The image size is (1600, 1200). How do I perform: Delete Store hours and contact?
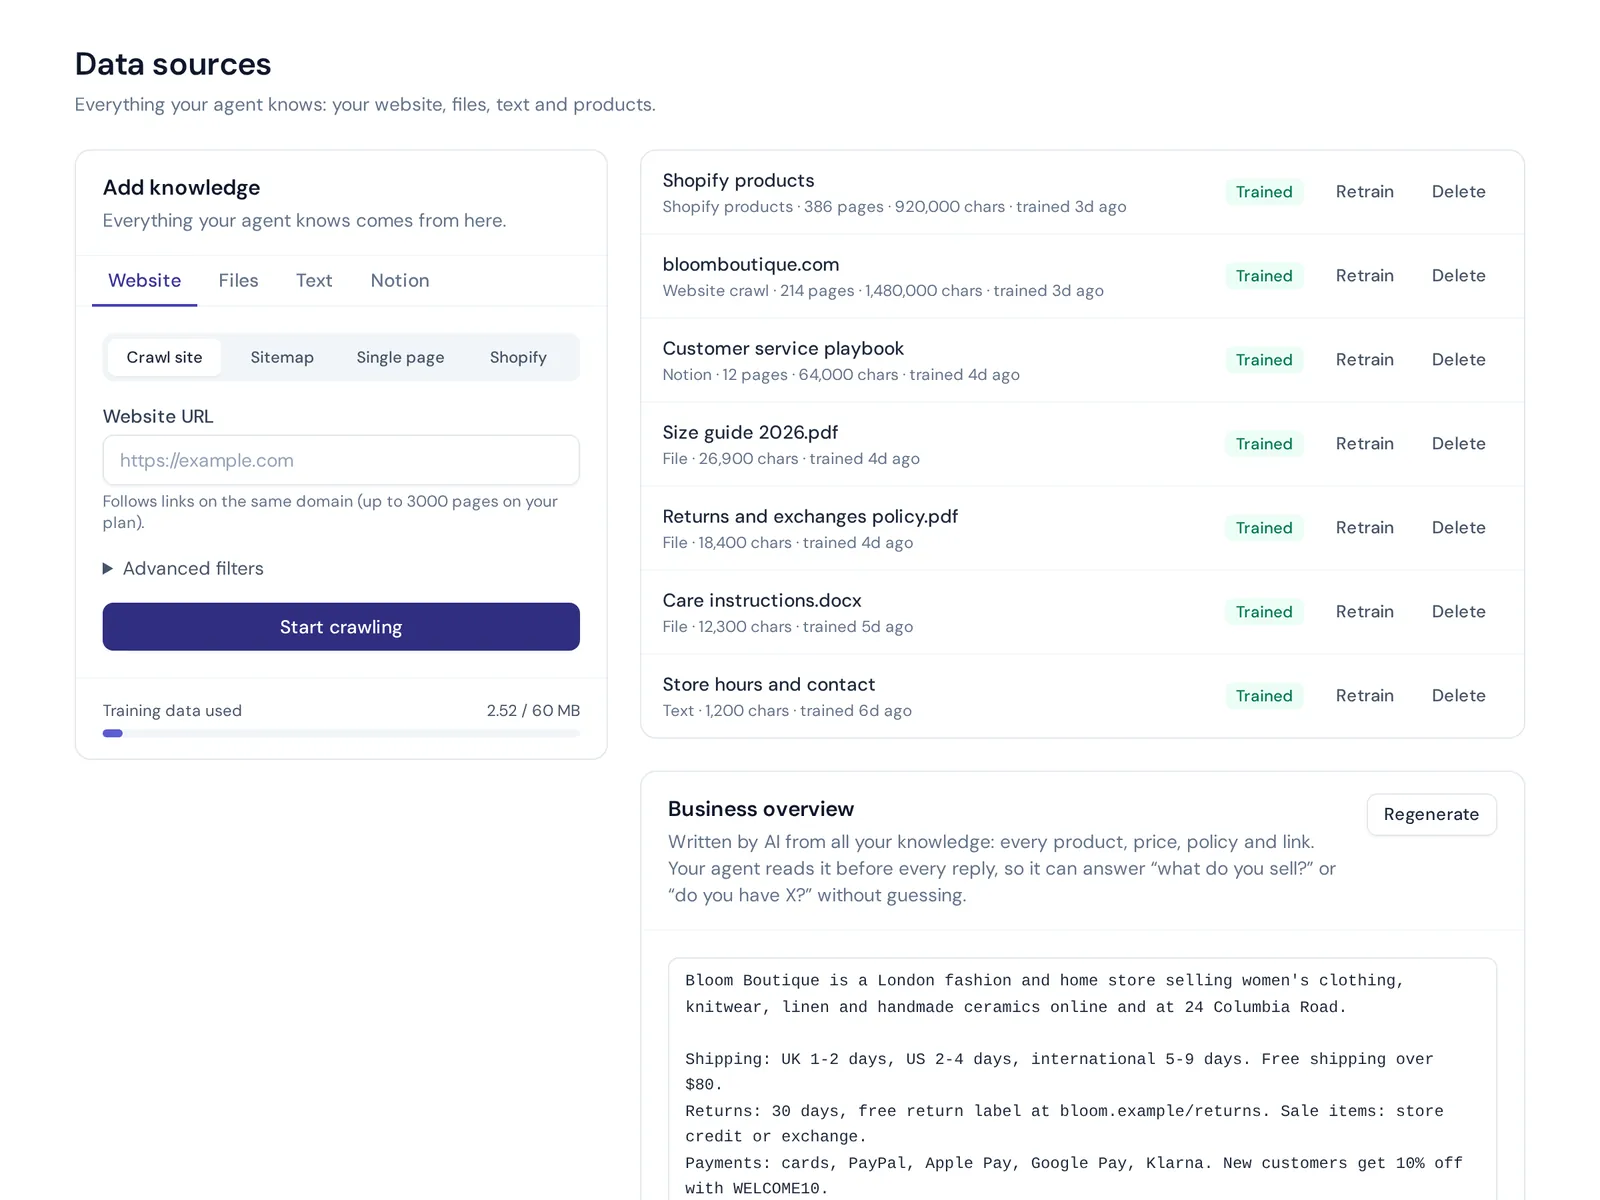(1458, 696)
